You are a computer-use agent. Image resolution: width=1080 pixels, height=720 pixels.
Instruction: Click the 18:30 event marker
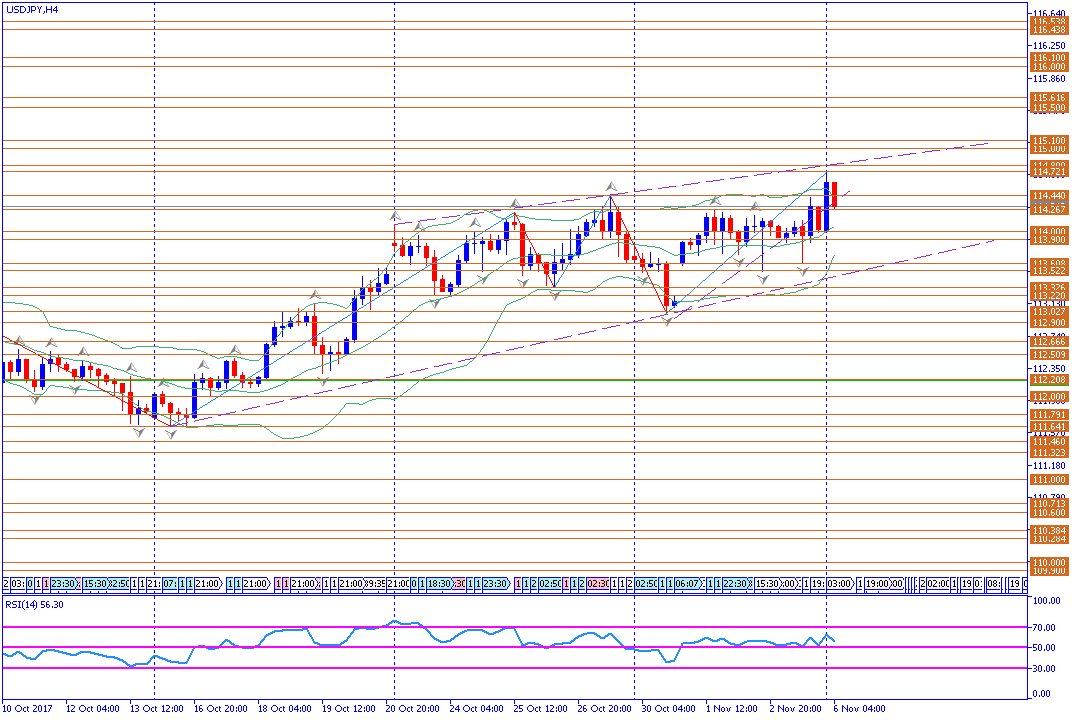[440, 583]
